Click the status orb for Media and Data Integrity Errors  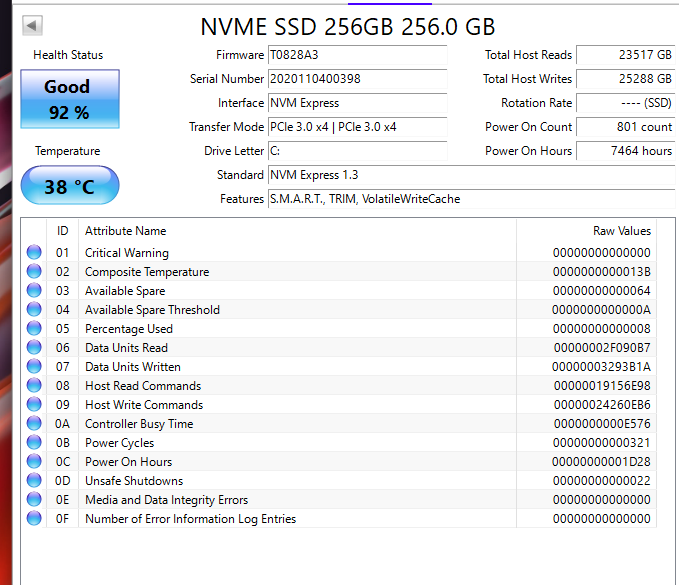[x=34, y=500]
